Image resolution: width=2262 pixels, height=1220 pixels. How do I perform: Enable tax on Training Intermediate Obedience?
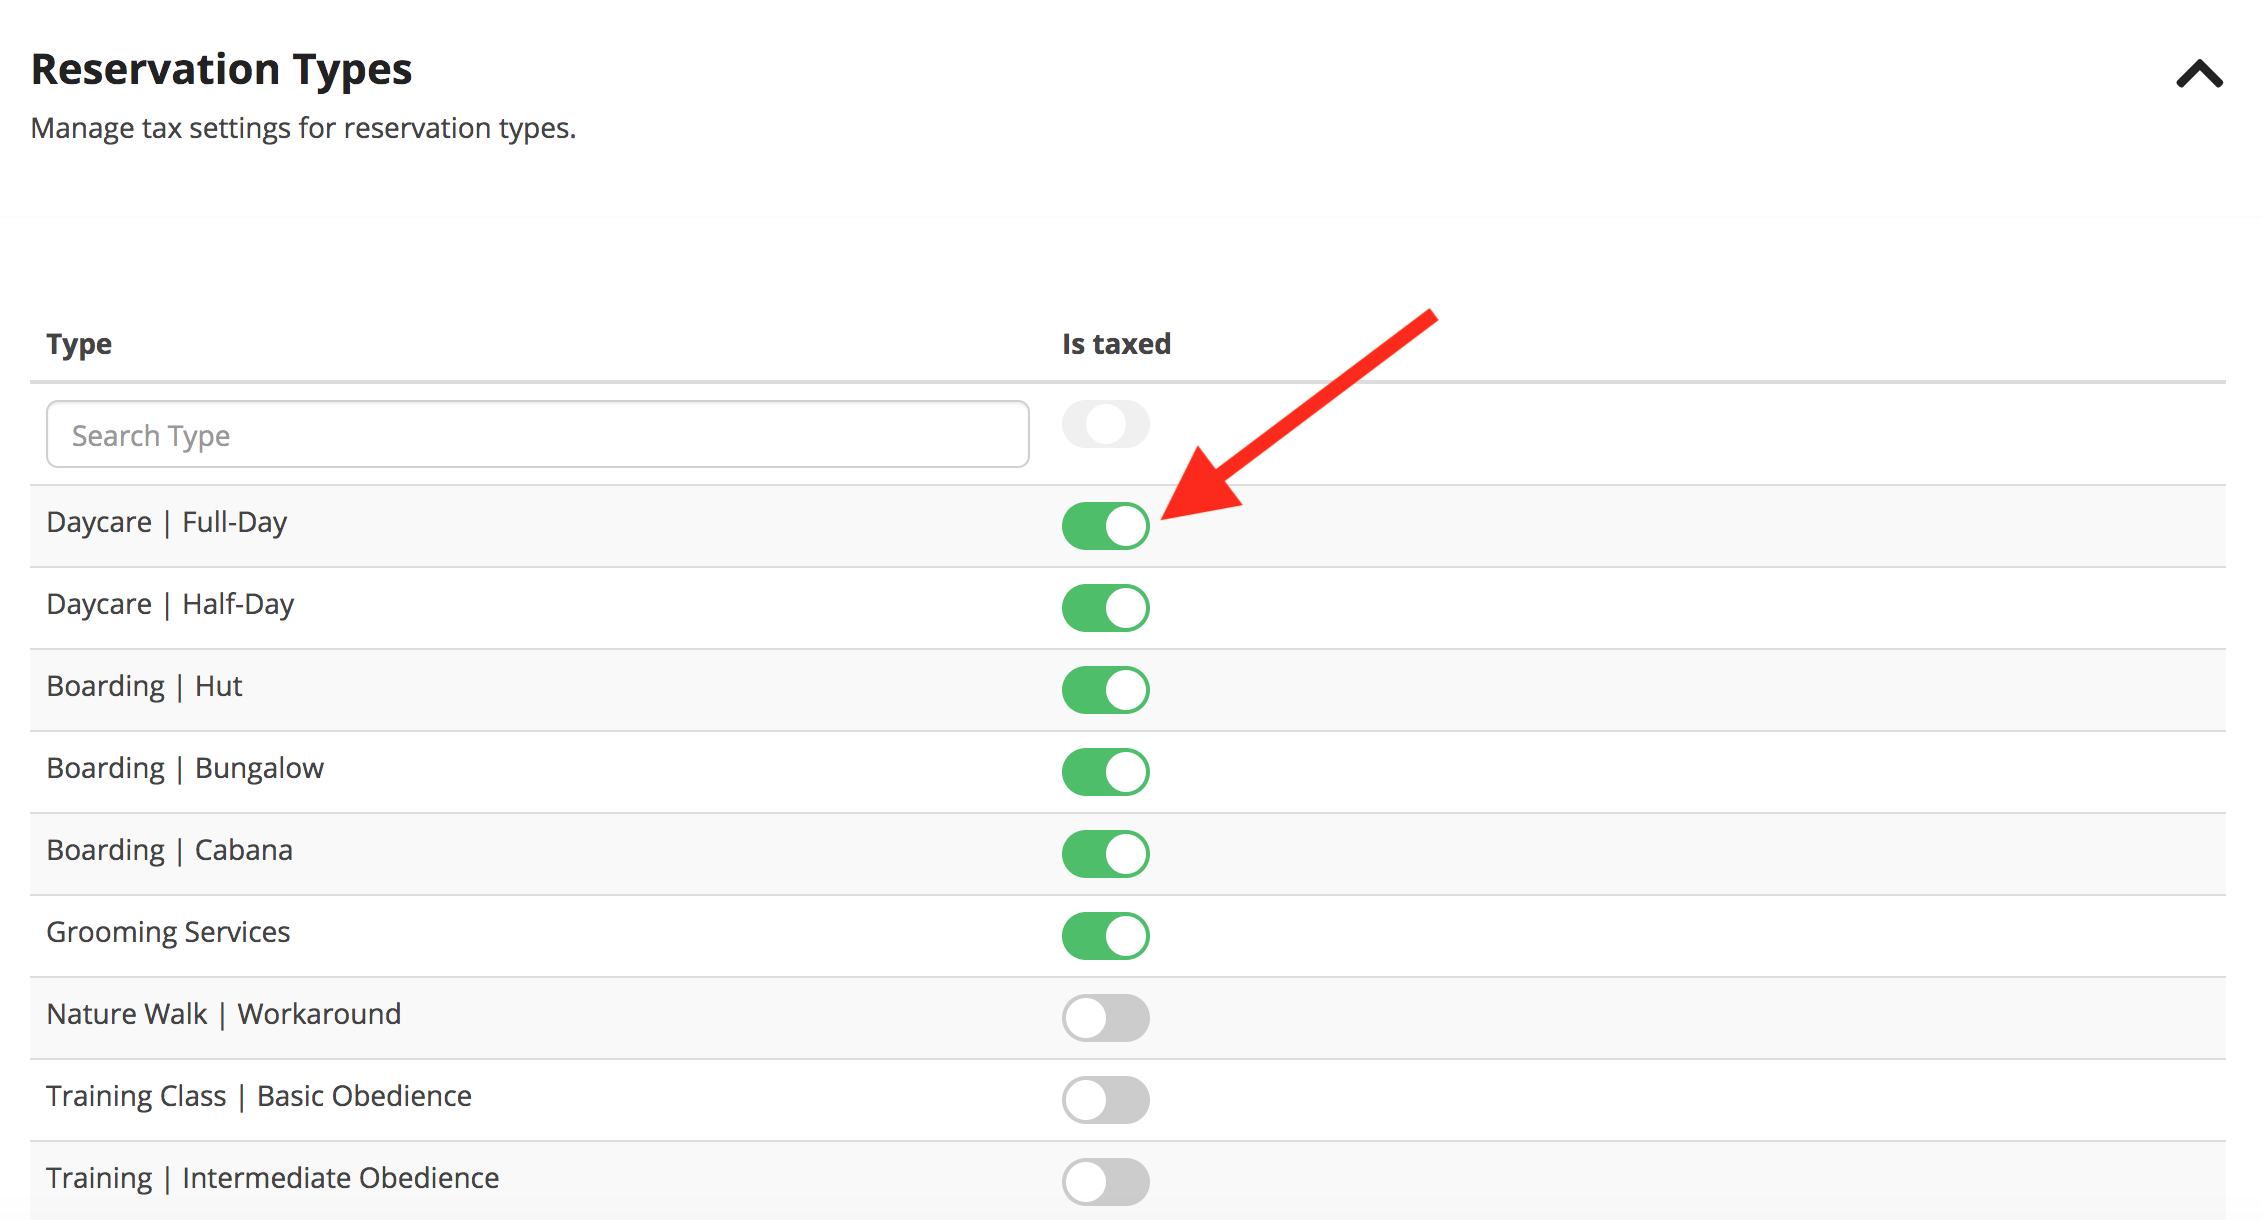(x=1105, y=1181)
